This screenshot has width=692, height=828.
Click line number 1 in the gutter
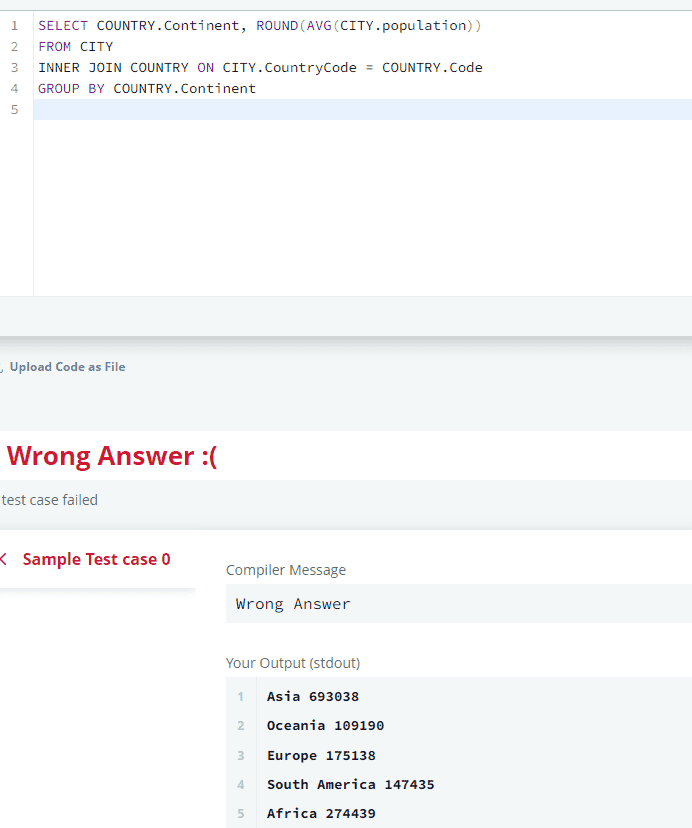14,25
